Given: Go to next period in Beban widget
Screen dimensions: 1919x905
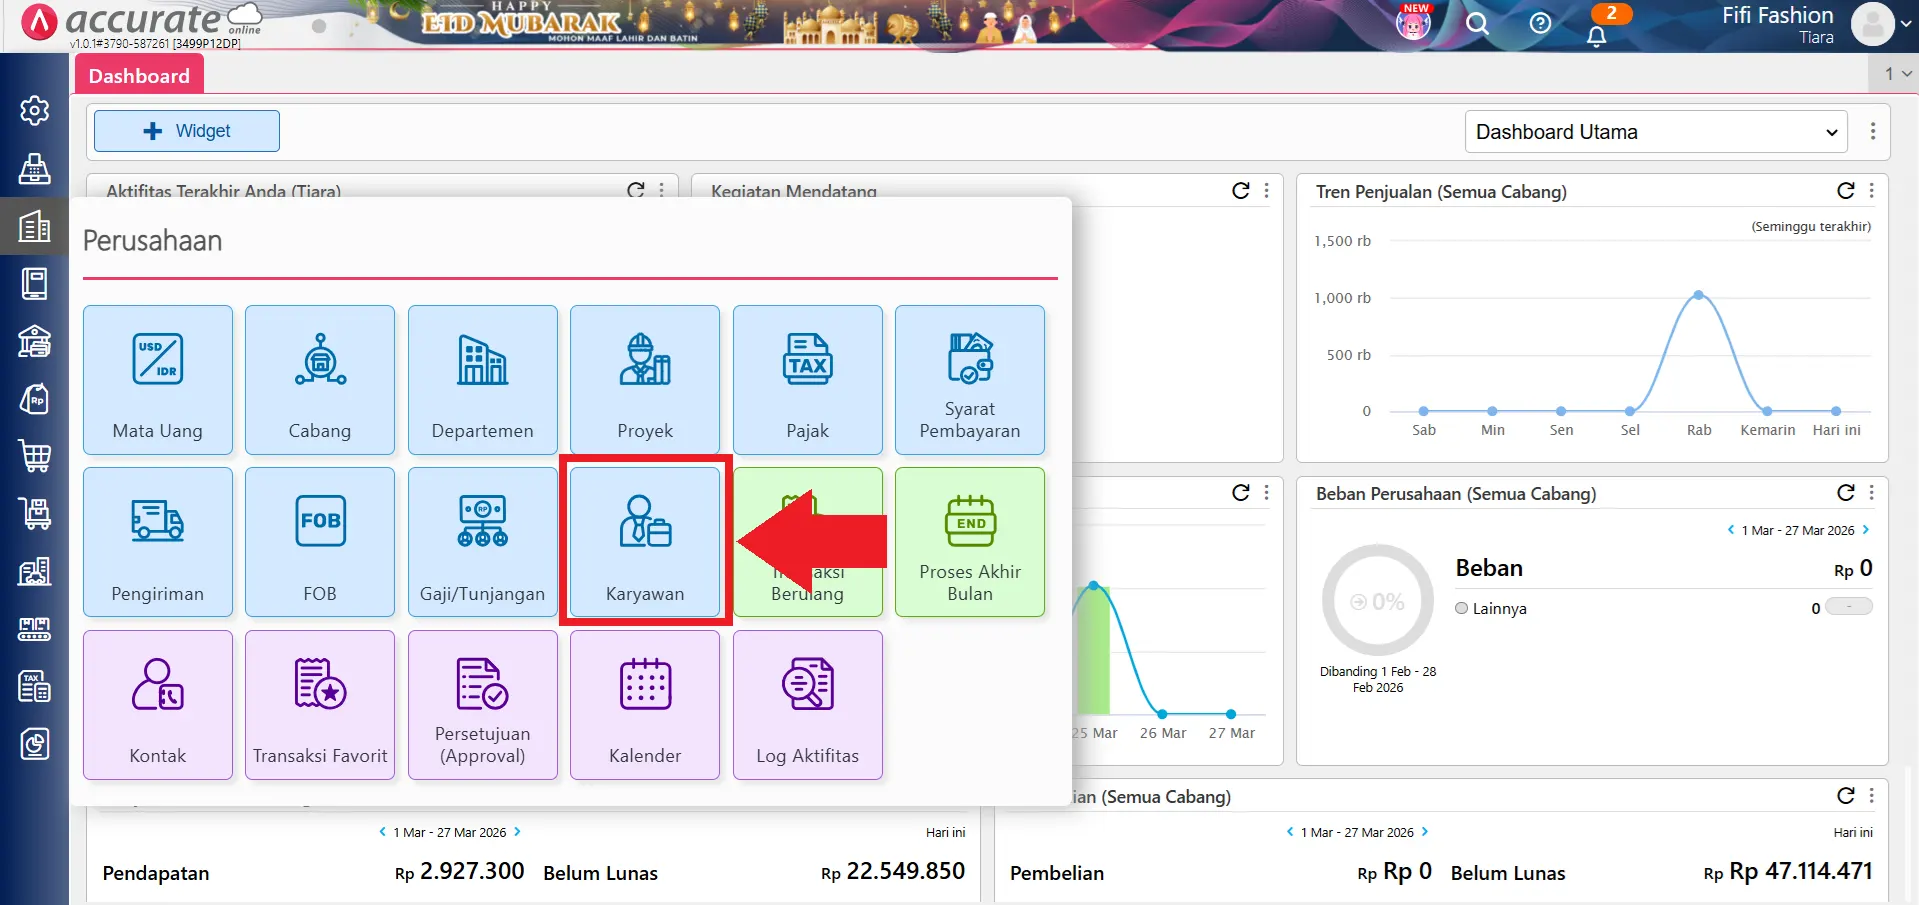Looking at the screenshot, I should (x=1866, y=530).
